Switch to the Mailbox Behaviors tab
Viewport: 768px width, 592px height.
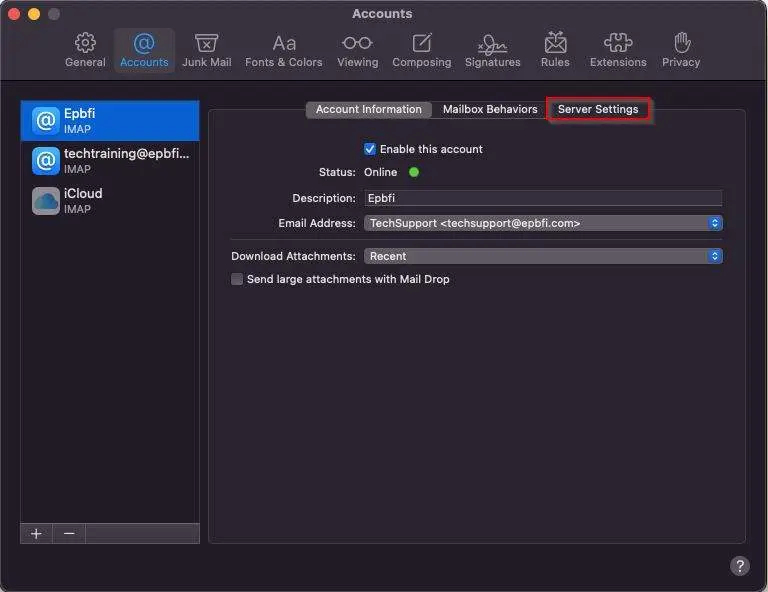[490, 110]
